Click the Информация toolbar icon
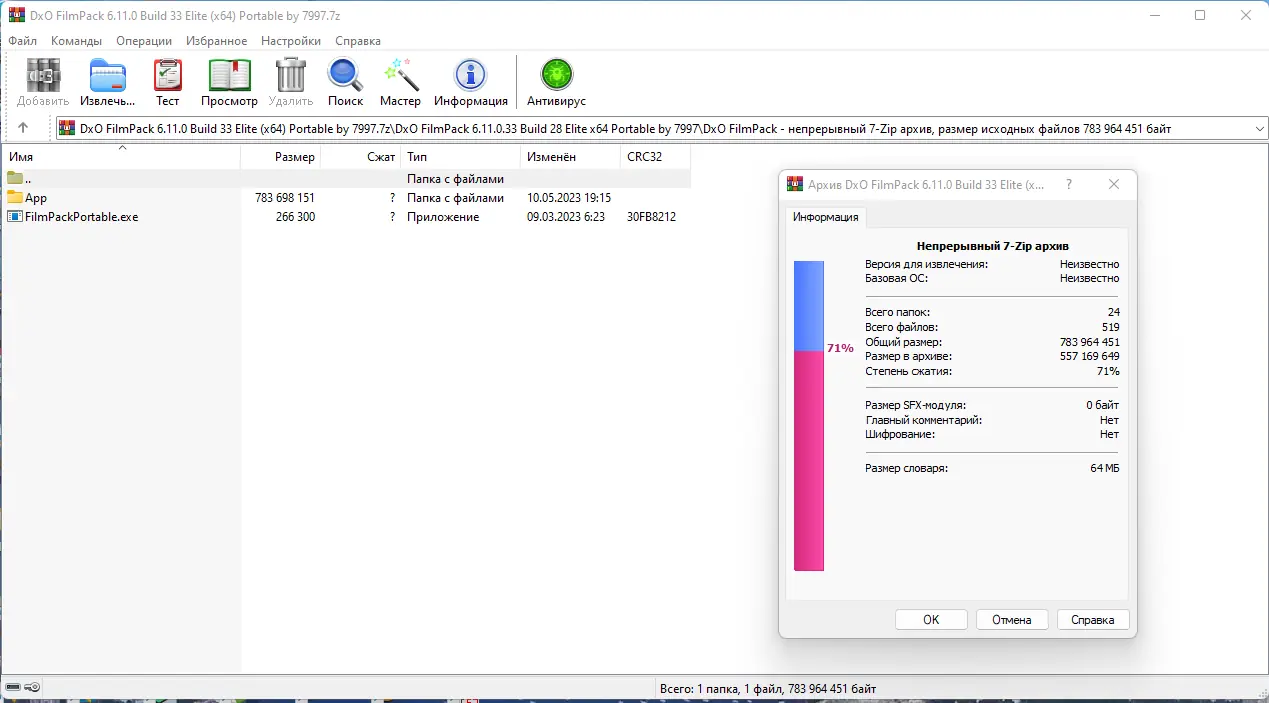Screen dimensions: 1269x703 click(470, 75)
